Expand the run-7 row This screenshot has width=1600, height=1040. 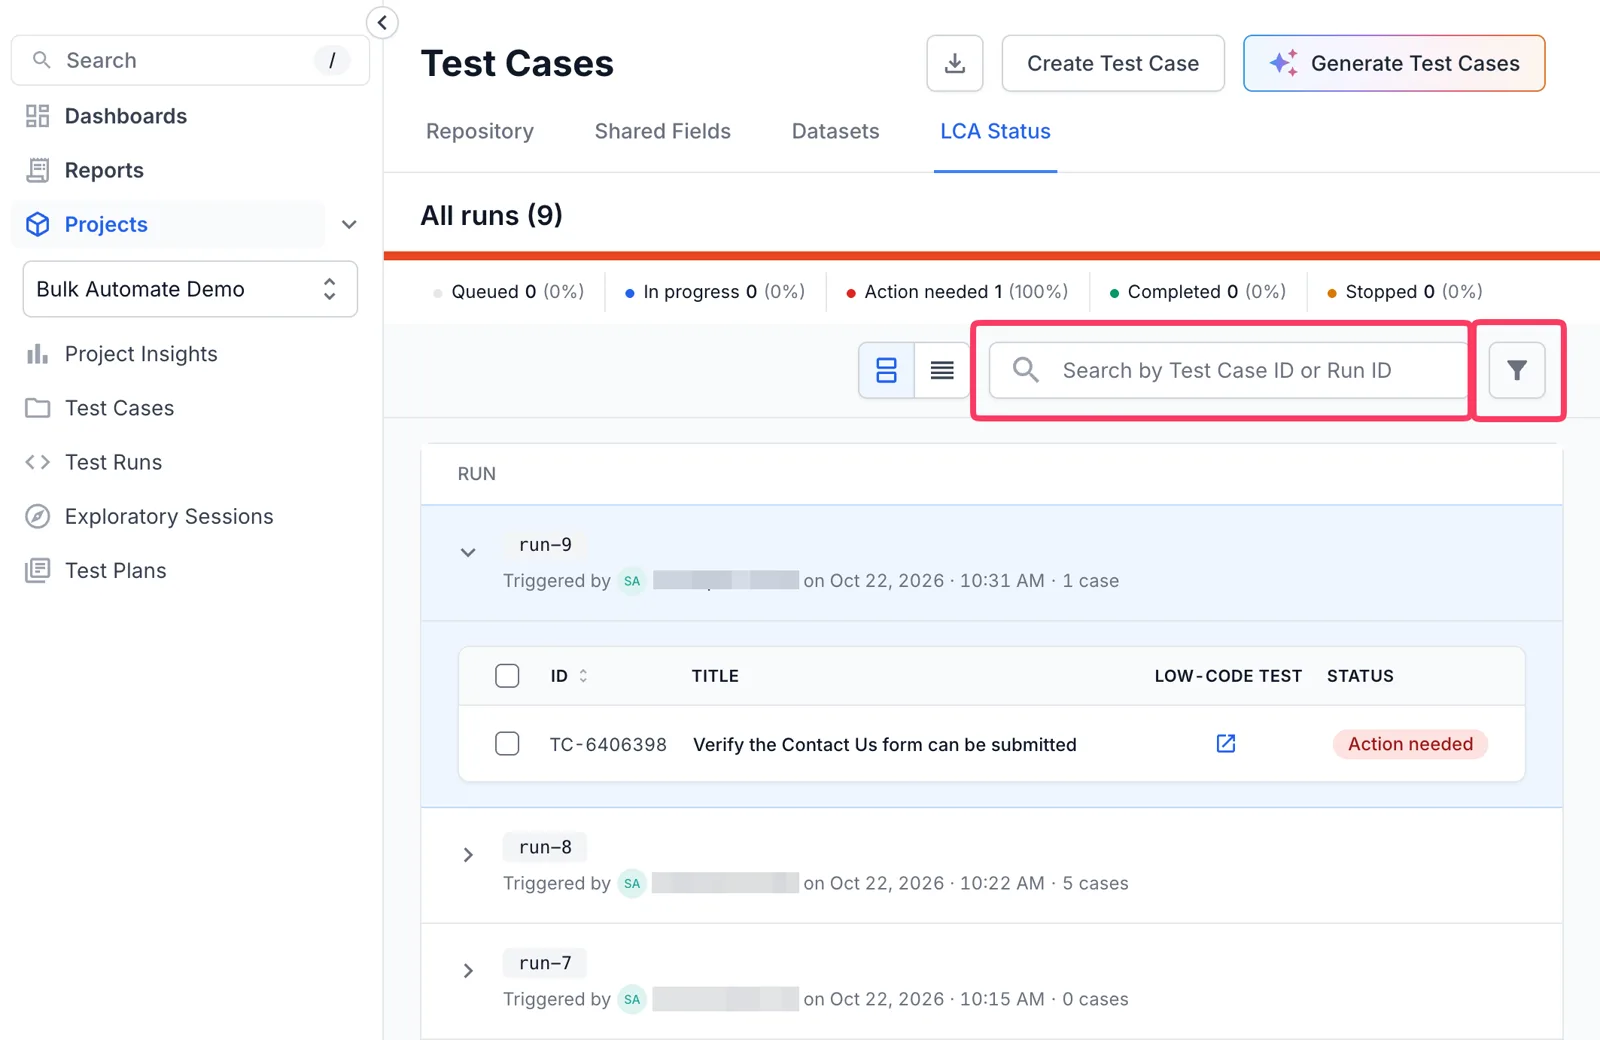point(468,971)
